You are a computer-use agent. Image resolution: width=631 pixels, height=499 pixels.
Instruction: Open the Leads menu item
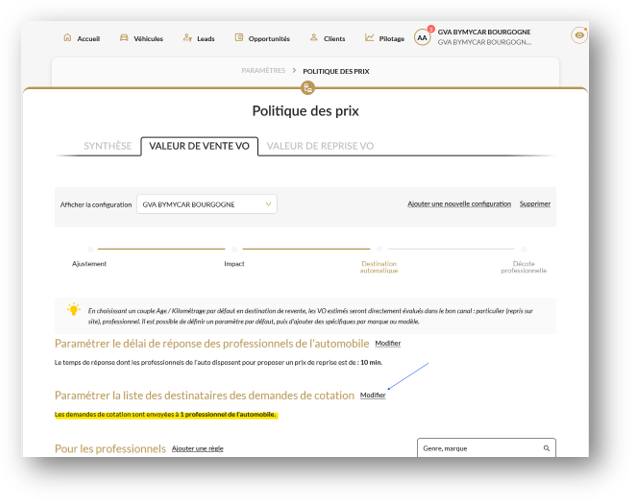pos(206,39)
